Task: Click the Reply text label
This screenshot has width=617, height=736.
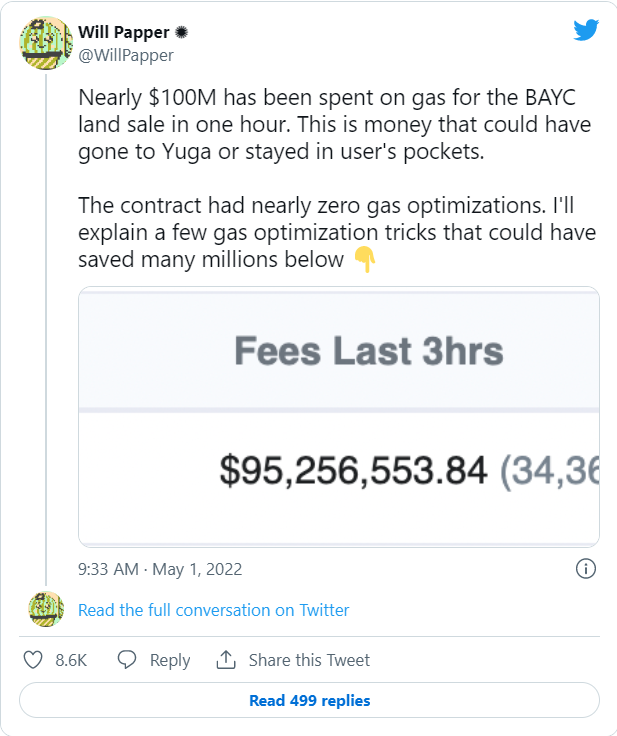Action: (x=169, y=660)
